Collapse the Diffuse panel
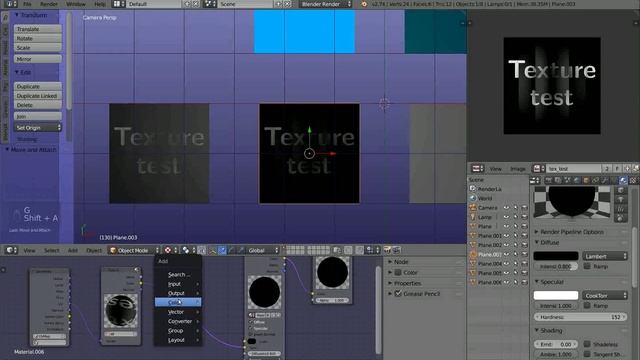 [x=537, y=242]
